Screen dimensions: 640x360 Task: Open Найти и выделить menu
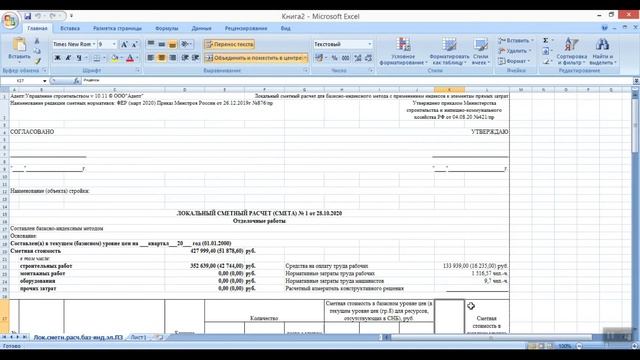tap(602, 51)
